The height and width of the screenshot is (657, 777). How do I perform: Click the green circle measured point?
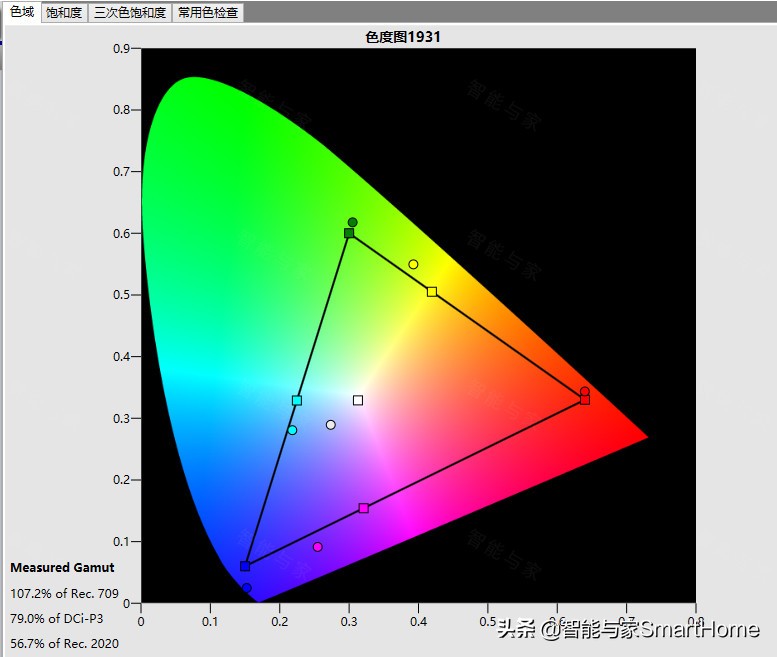point(352,222)
